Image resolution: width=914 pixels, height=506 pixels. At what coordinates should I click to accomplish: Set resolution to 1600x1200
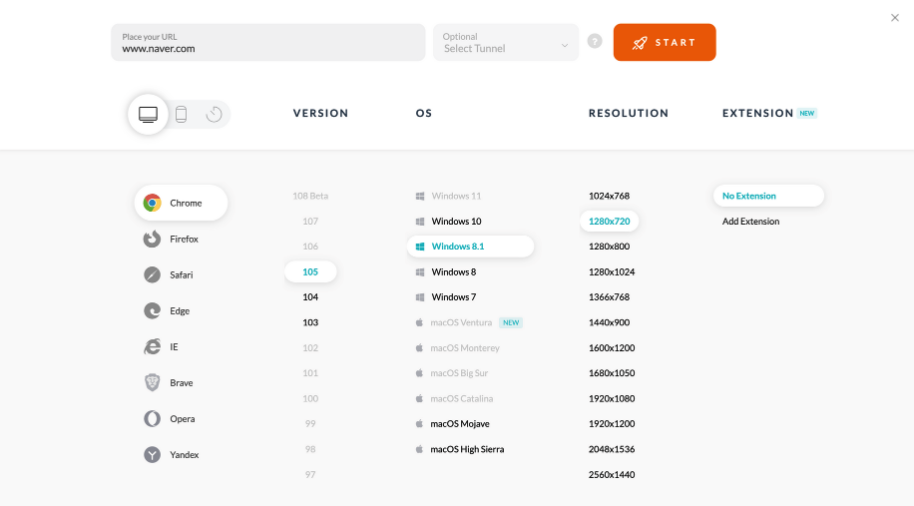[x=611, y=348]
